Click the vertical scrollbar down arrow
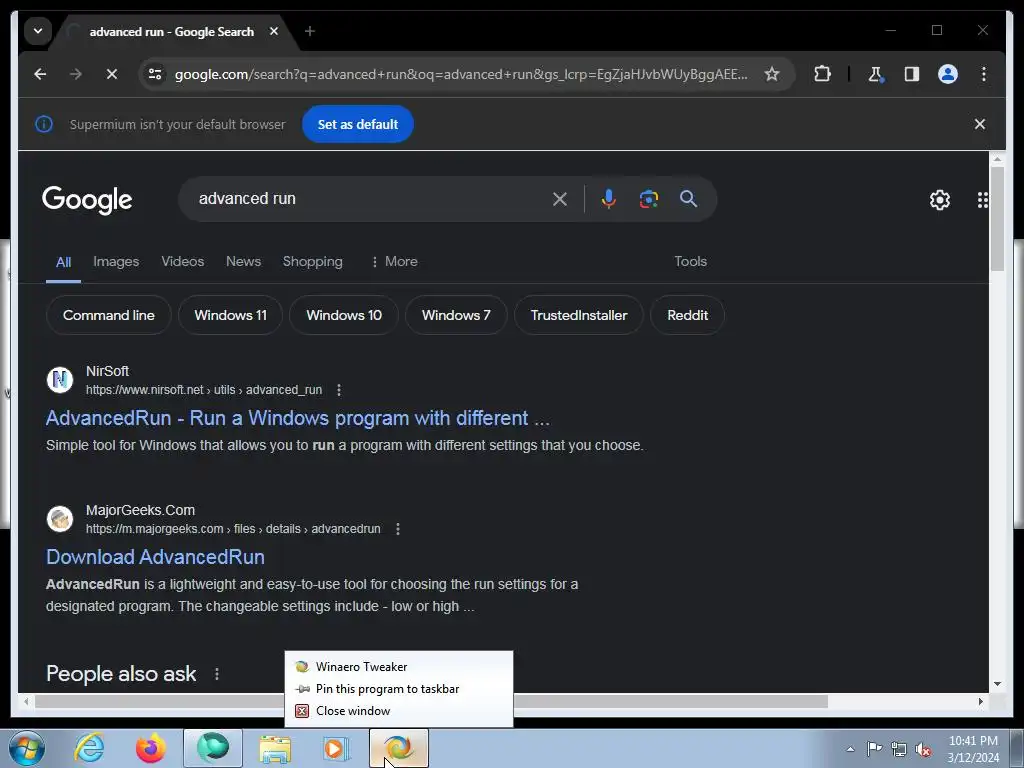 click(997, 684)
